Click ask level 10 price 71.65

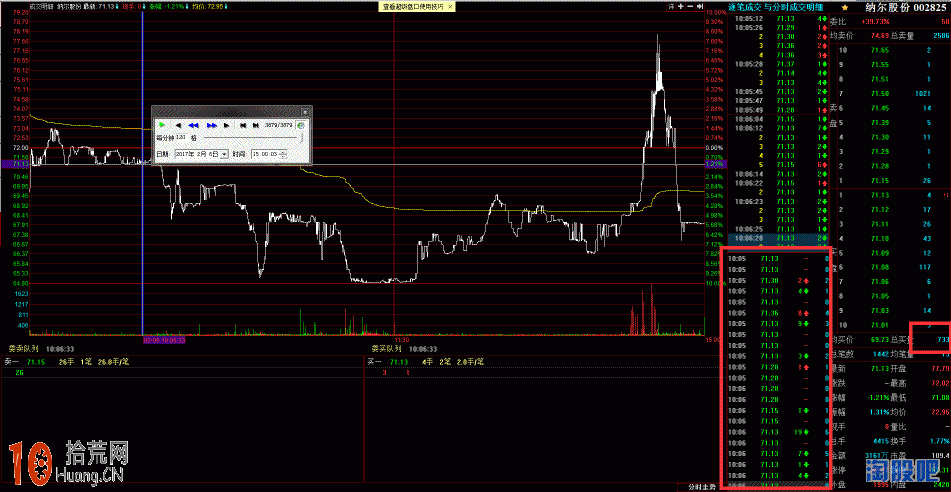click(879, 50)
